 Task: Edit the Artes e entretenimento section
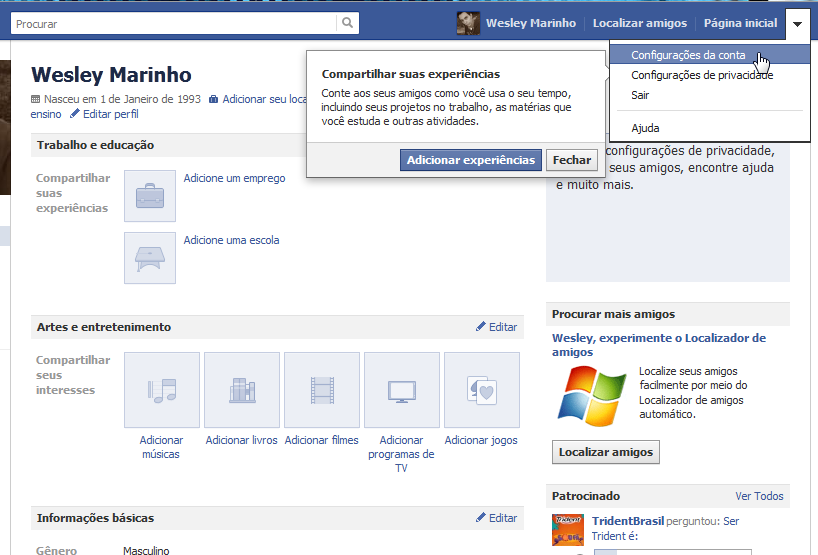(x=497, y=327)
